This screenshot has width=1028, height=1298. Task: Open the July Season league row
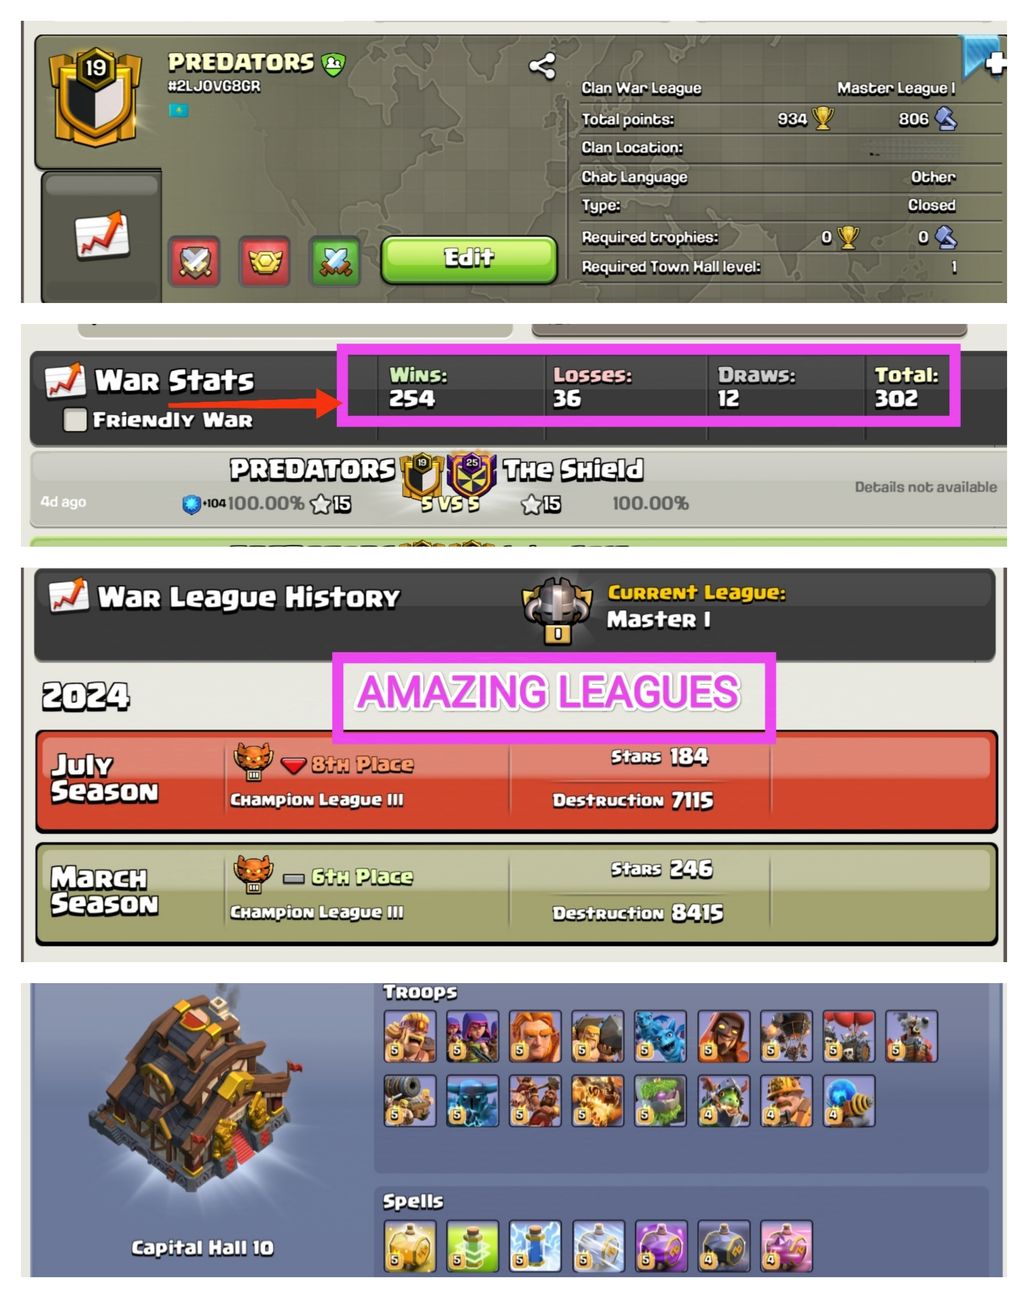click(x=516, y=781)
